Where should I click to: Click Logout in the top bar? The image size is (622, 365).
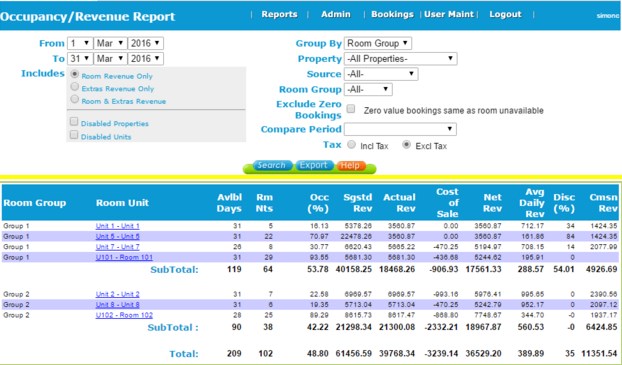pyautogui.click(x=505, y=14)
